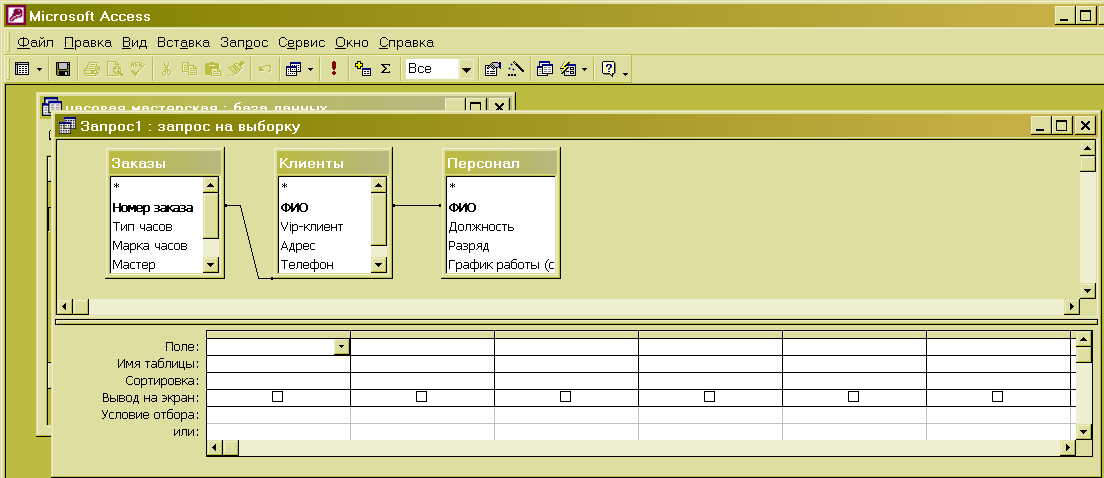Open the Правка menu
The width and height of the screenshot is (1104, 478).
88,42
